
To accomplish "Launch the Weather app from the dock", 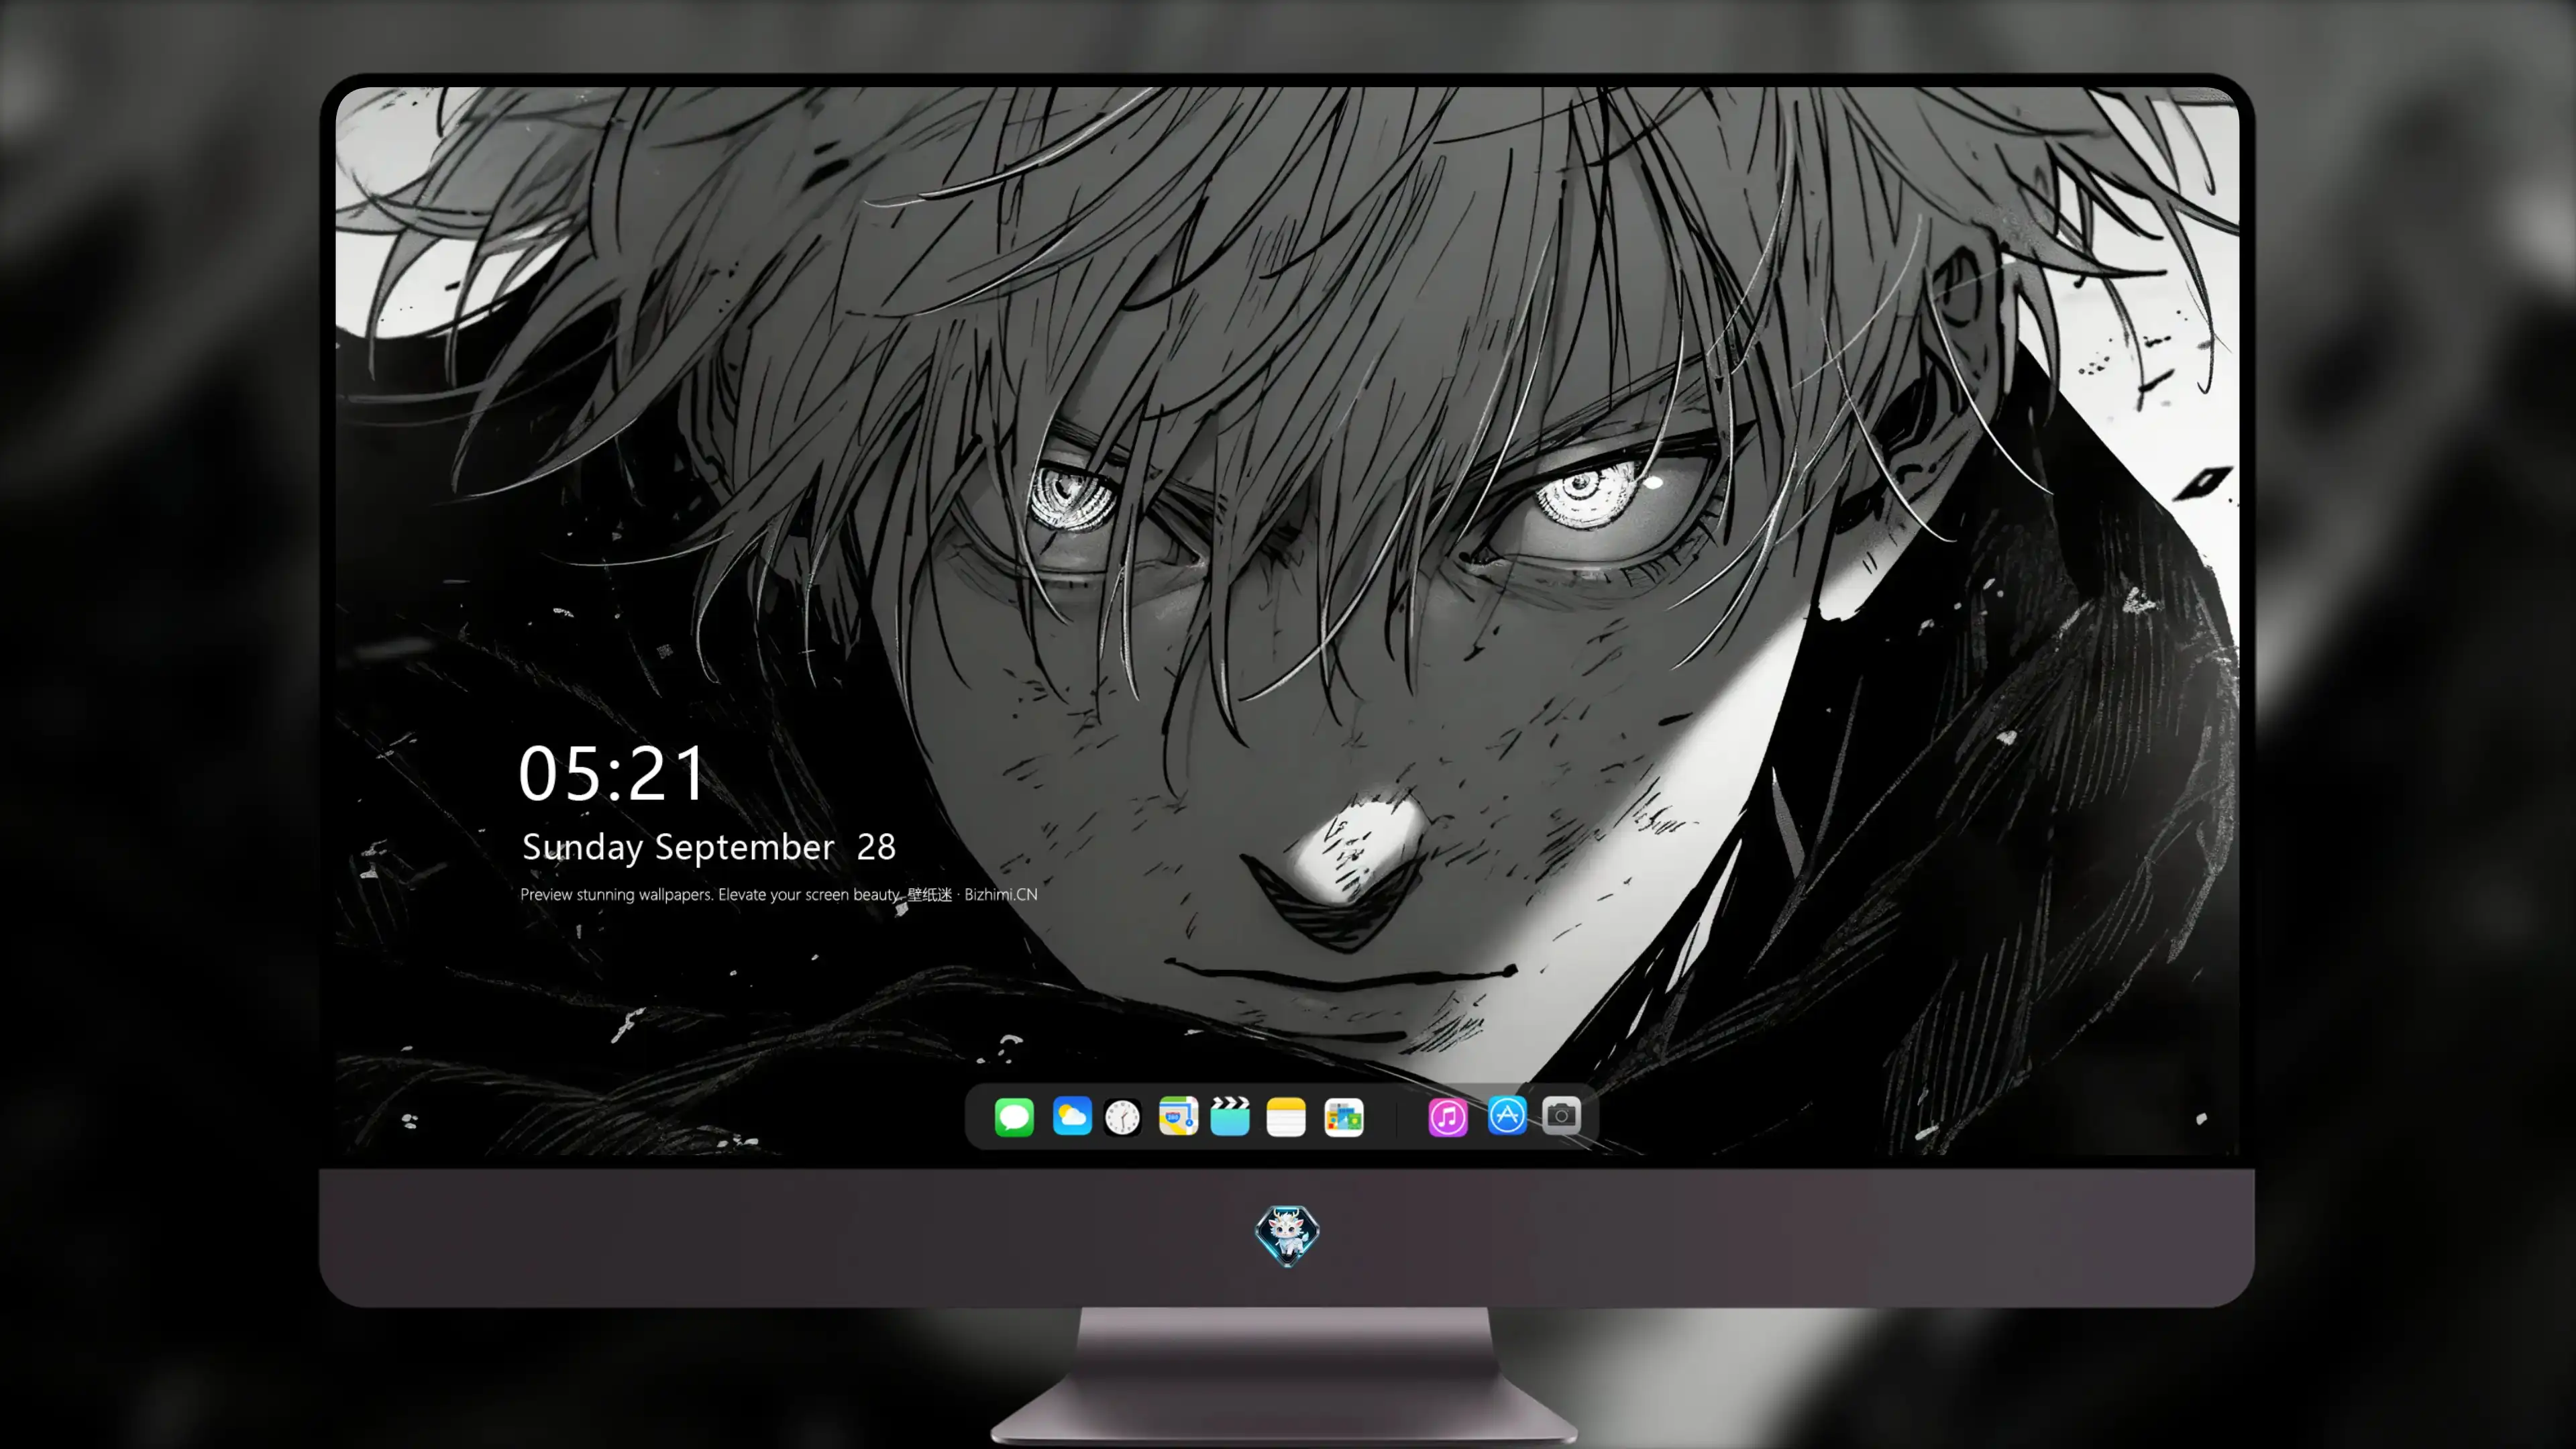I will [1072, 1116].
